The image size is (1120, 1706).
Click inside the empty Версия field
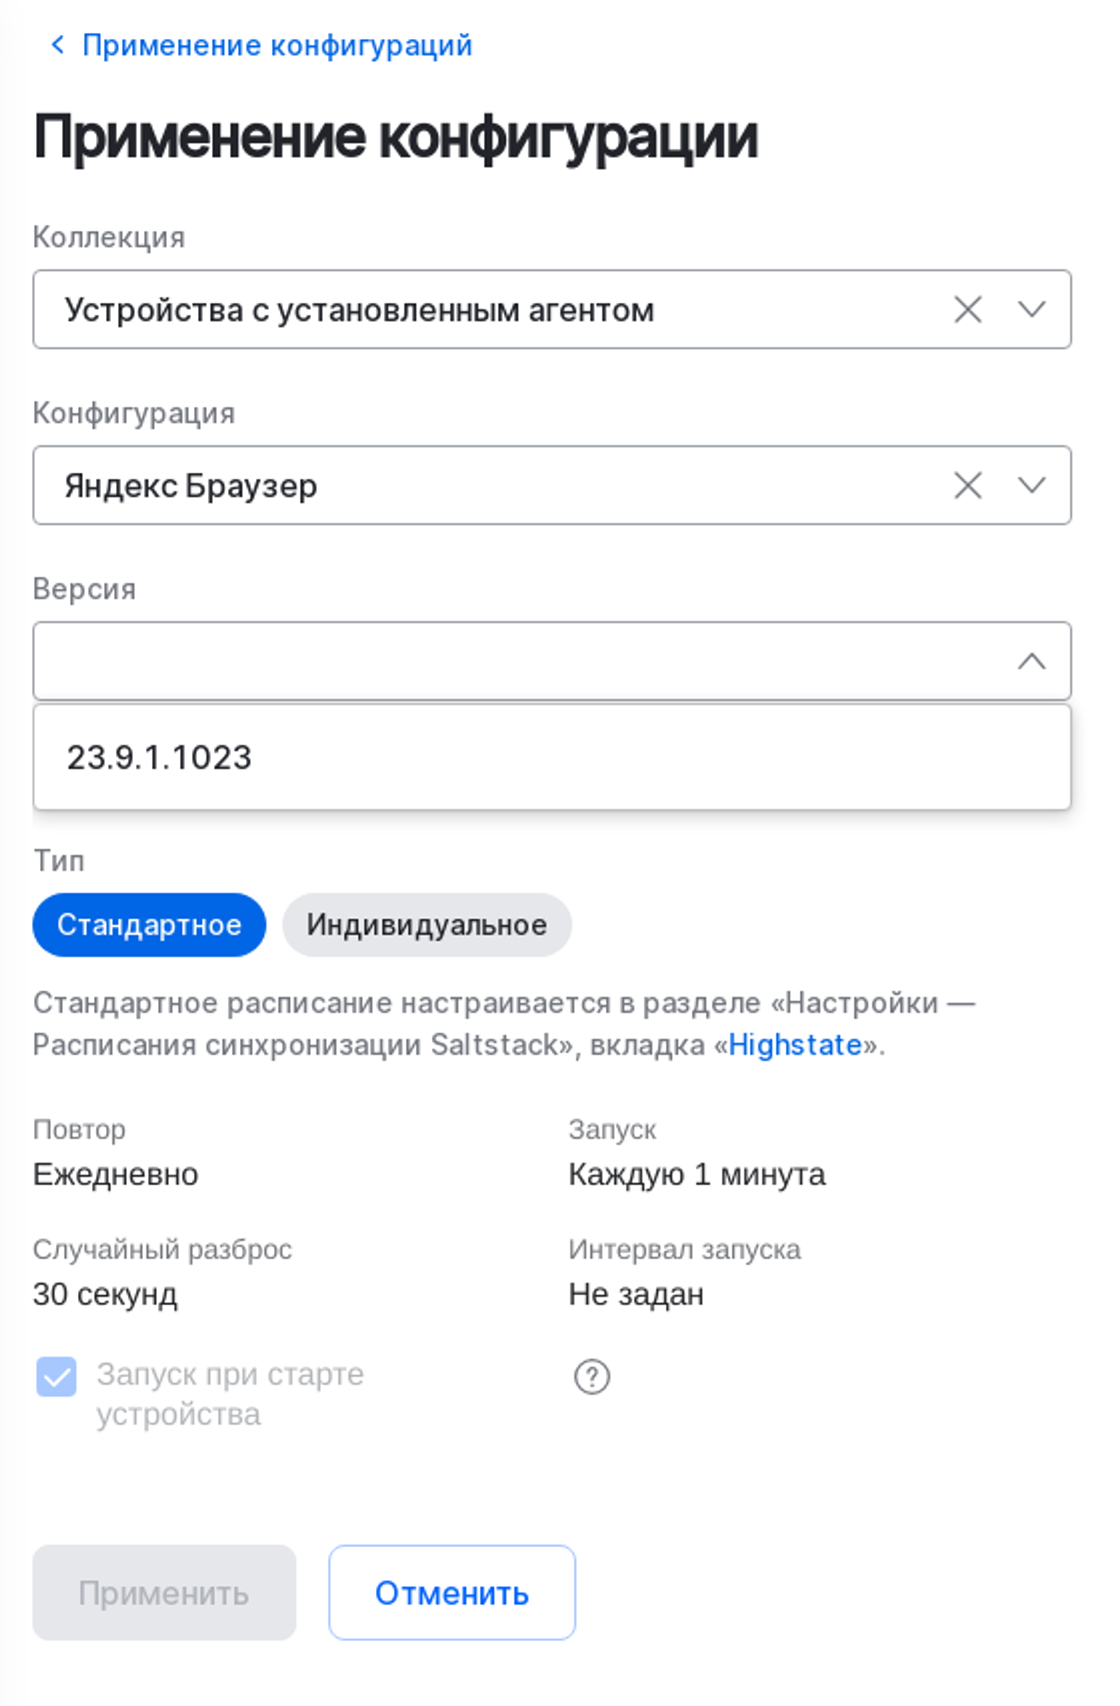point(500,661)
